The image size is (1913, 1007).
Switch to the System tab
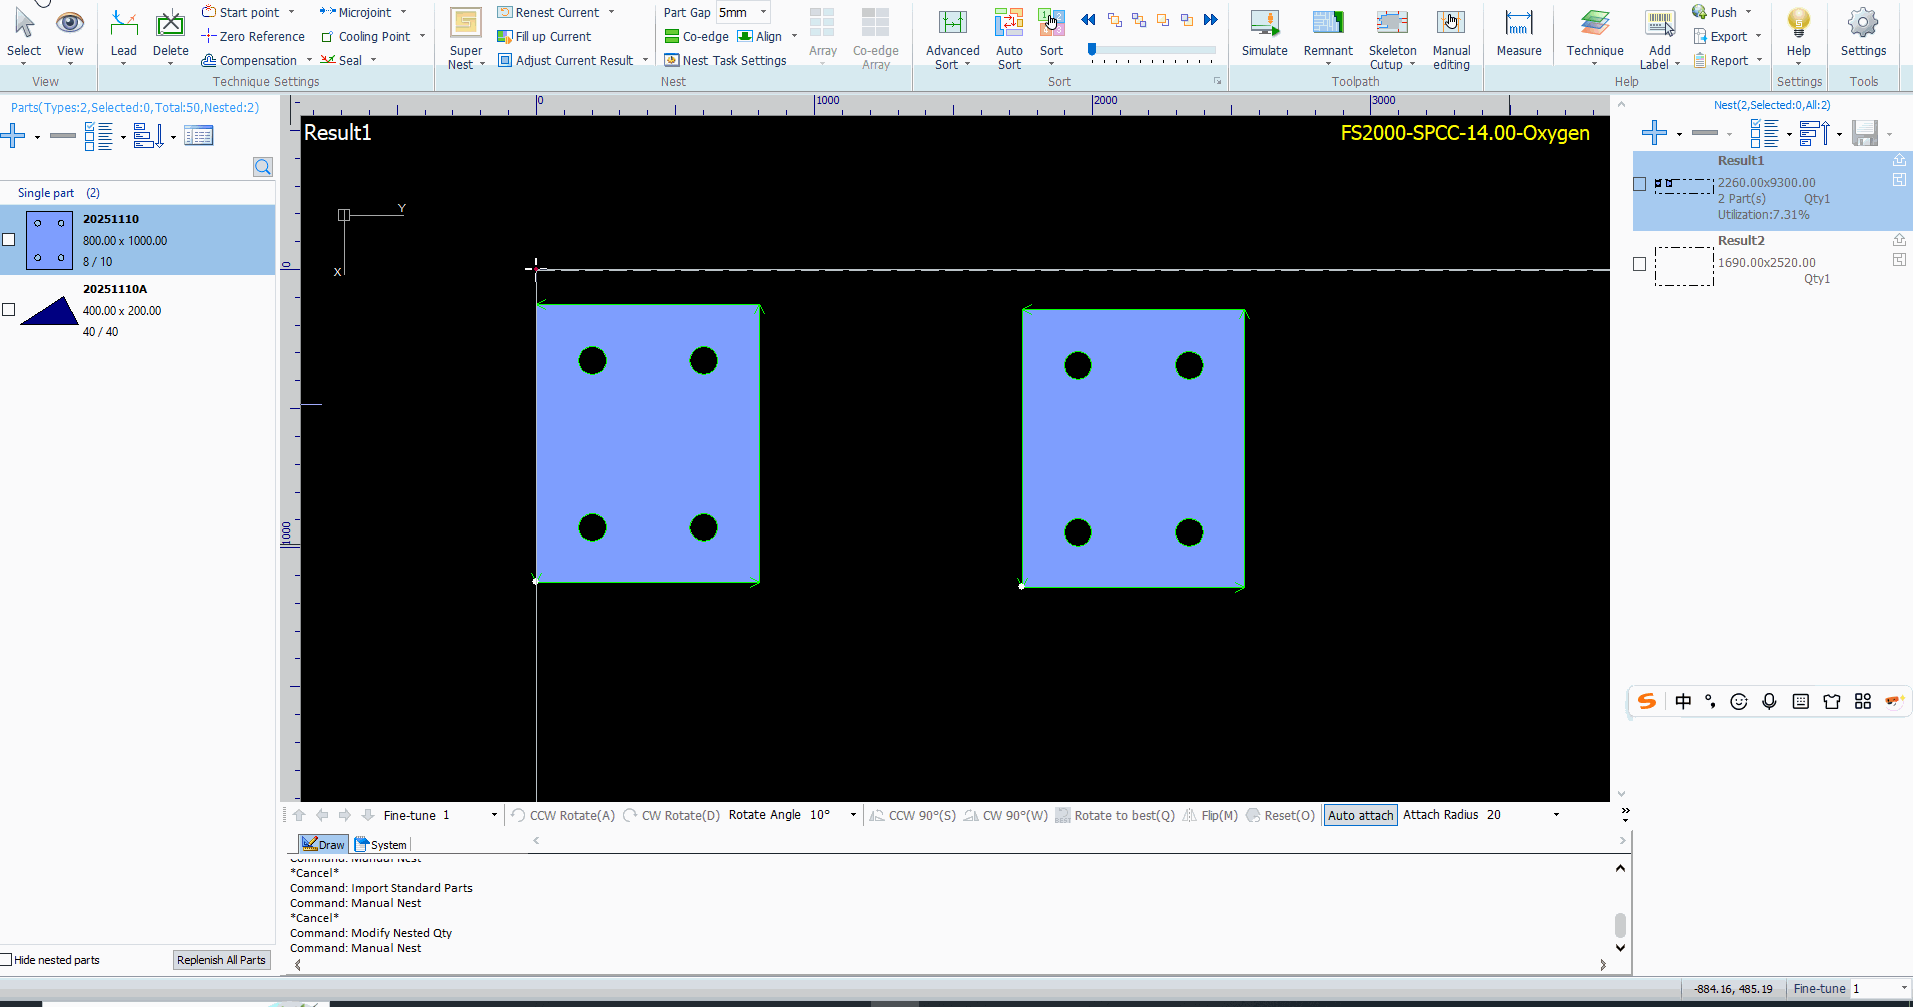(382, 845)
